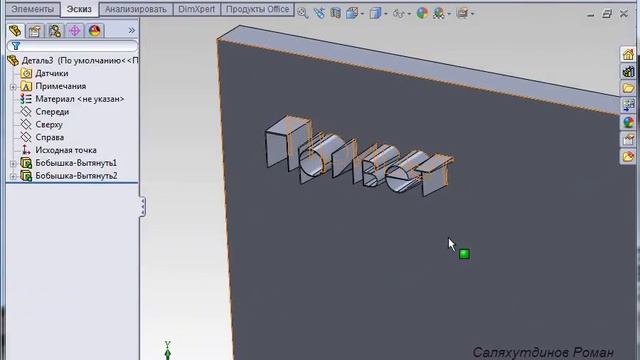Open the PropertyManager tab
640x360 pixels.
click(35, 31)
